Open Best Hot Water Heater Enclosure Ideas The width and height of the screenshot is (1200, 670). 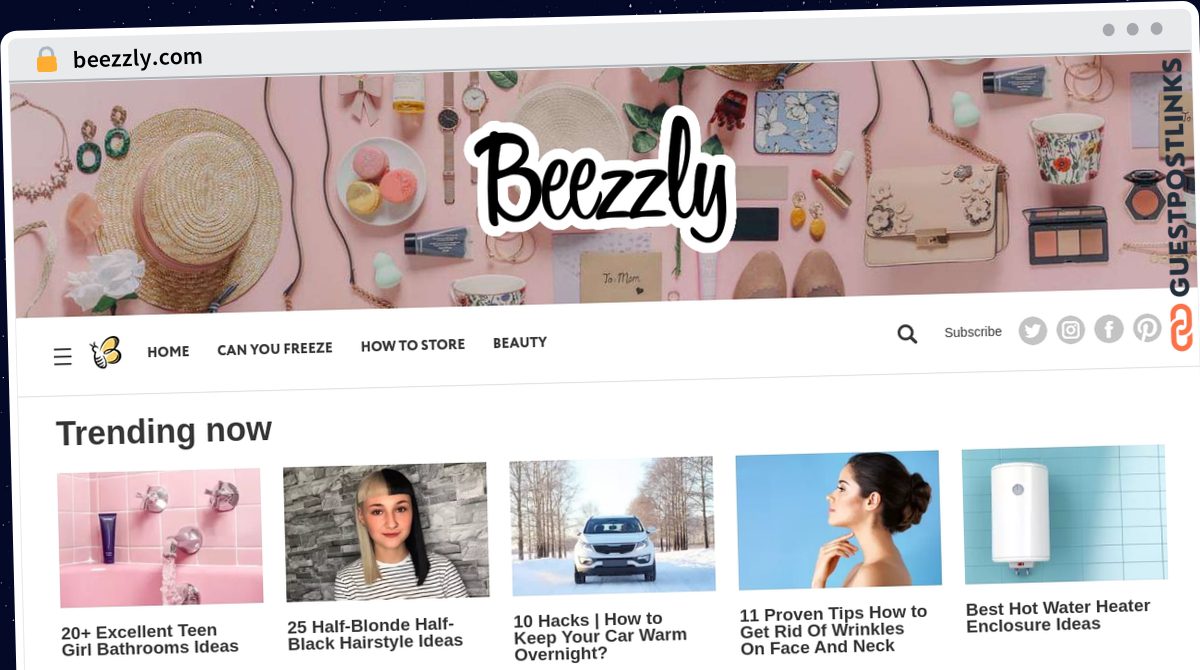pos(1058,616)
